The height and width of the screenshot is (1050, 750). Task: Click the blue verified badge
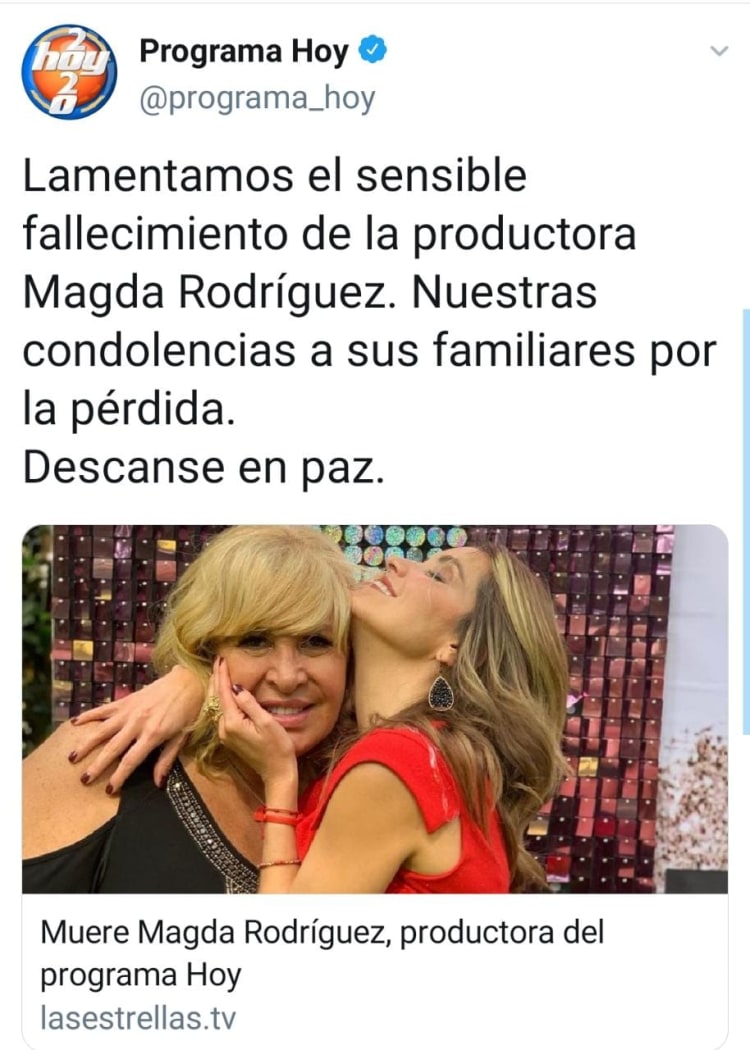coord(373,51)
